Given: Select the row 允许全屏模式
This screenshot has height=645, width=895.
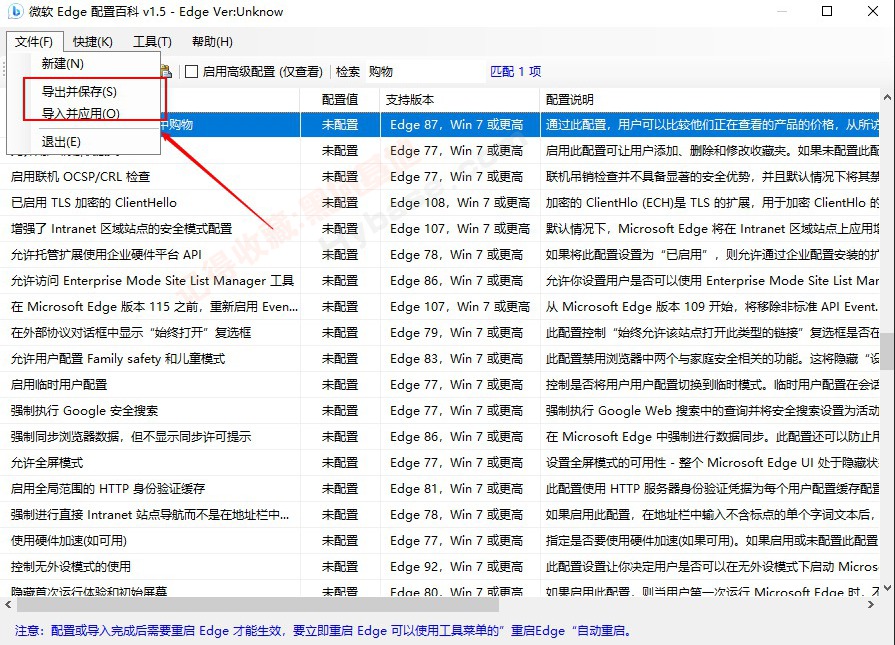Looking at the screenshot, I should tap(440, 462).
